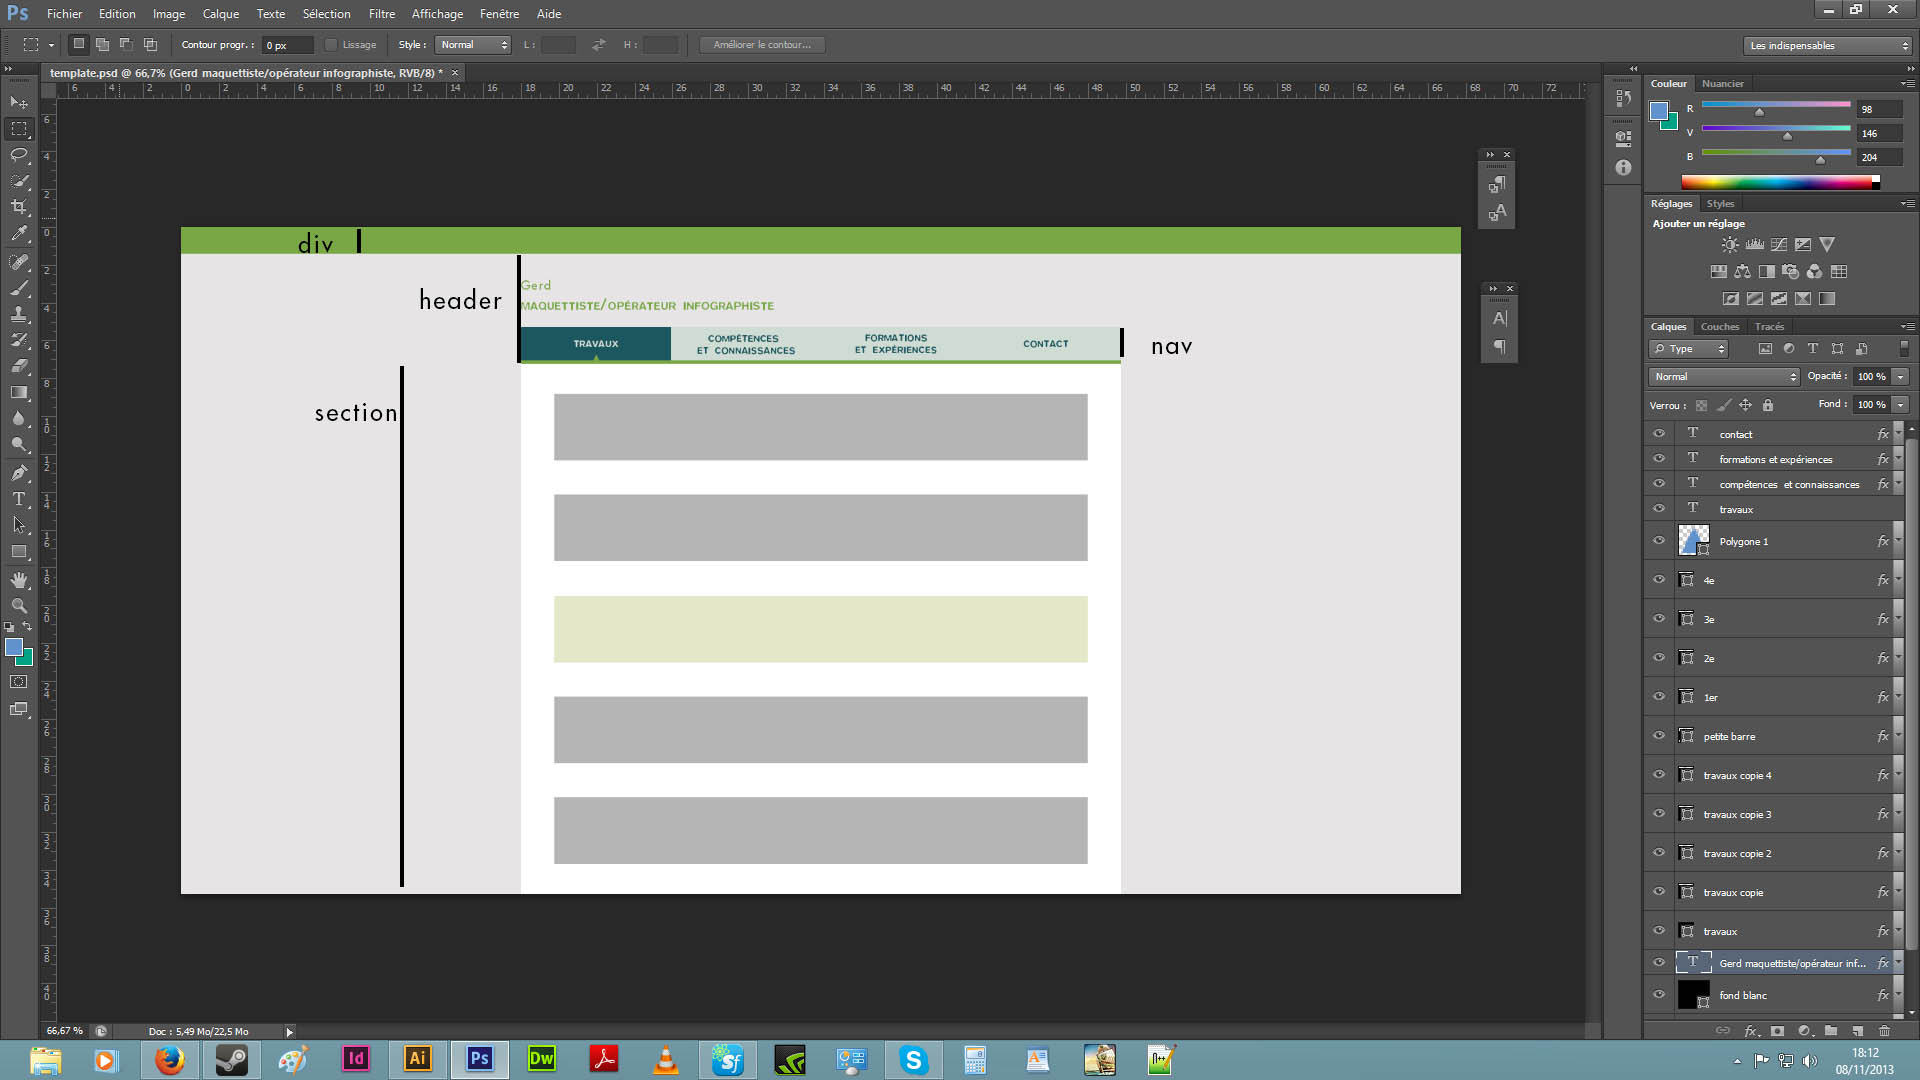The height and width of the screenshot is (1080, 1920).
Task: Open the layer blending mode dropdown
Action: tap(1724, 377)
